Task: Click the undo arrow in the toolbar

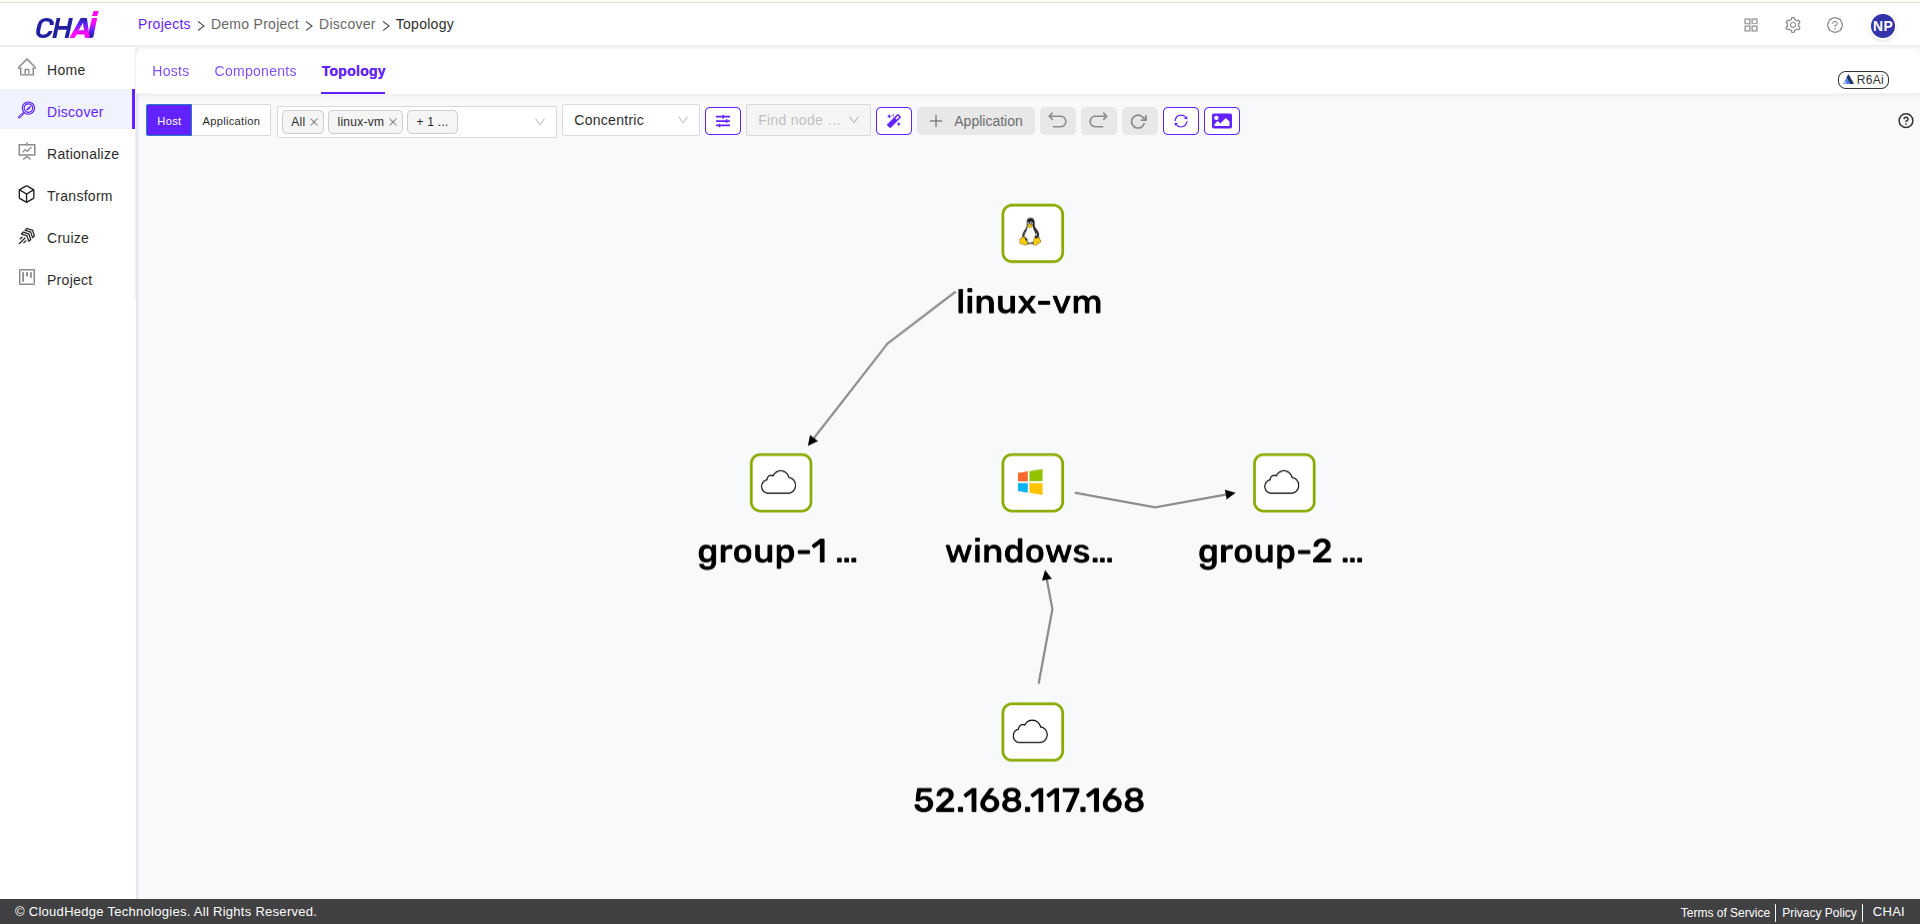Action: (x=1057, y=120)
